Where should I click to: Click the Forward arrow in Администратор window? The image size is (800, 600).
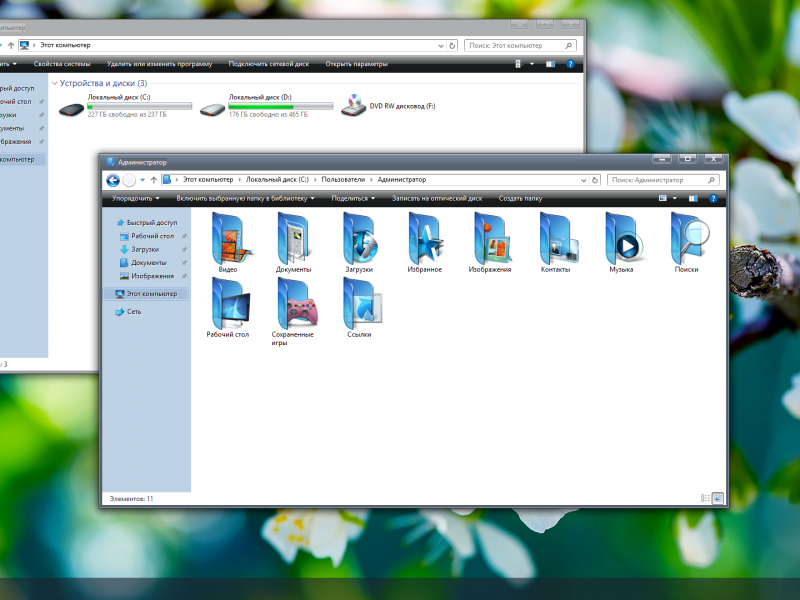point(130,180)
